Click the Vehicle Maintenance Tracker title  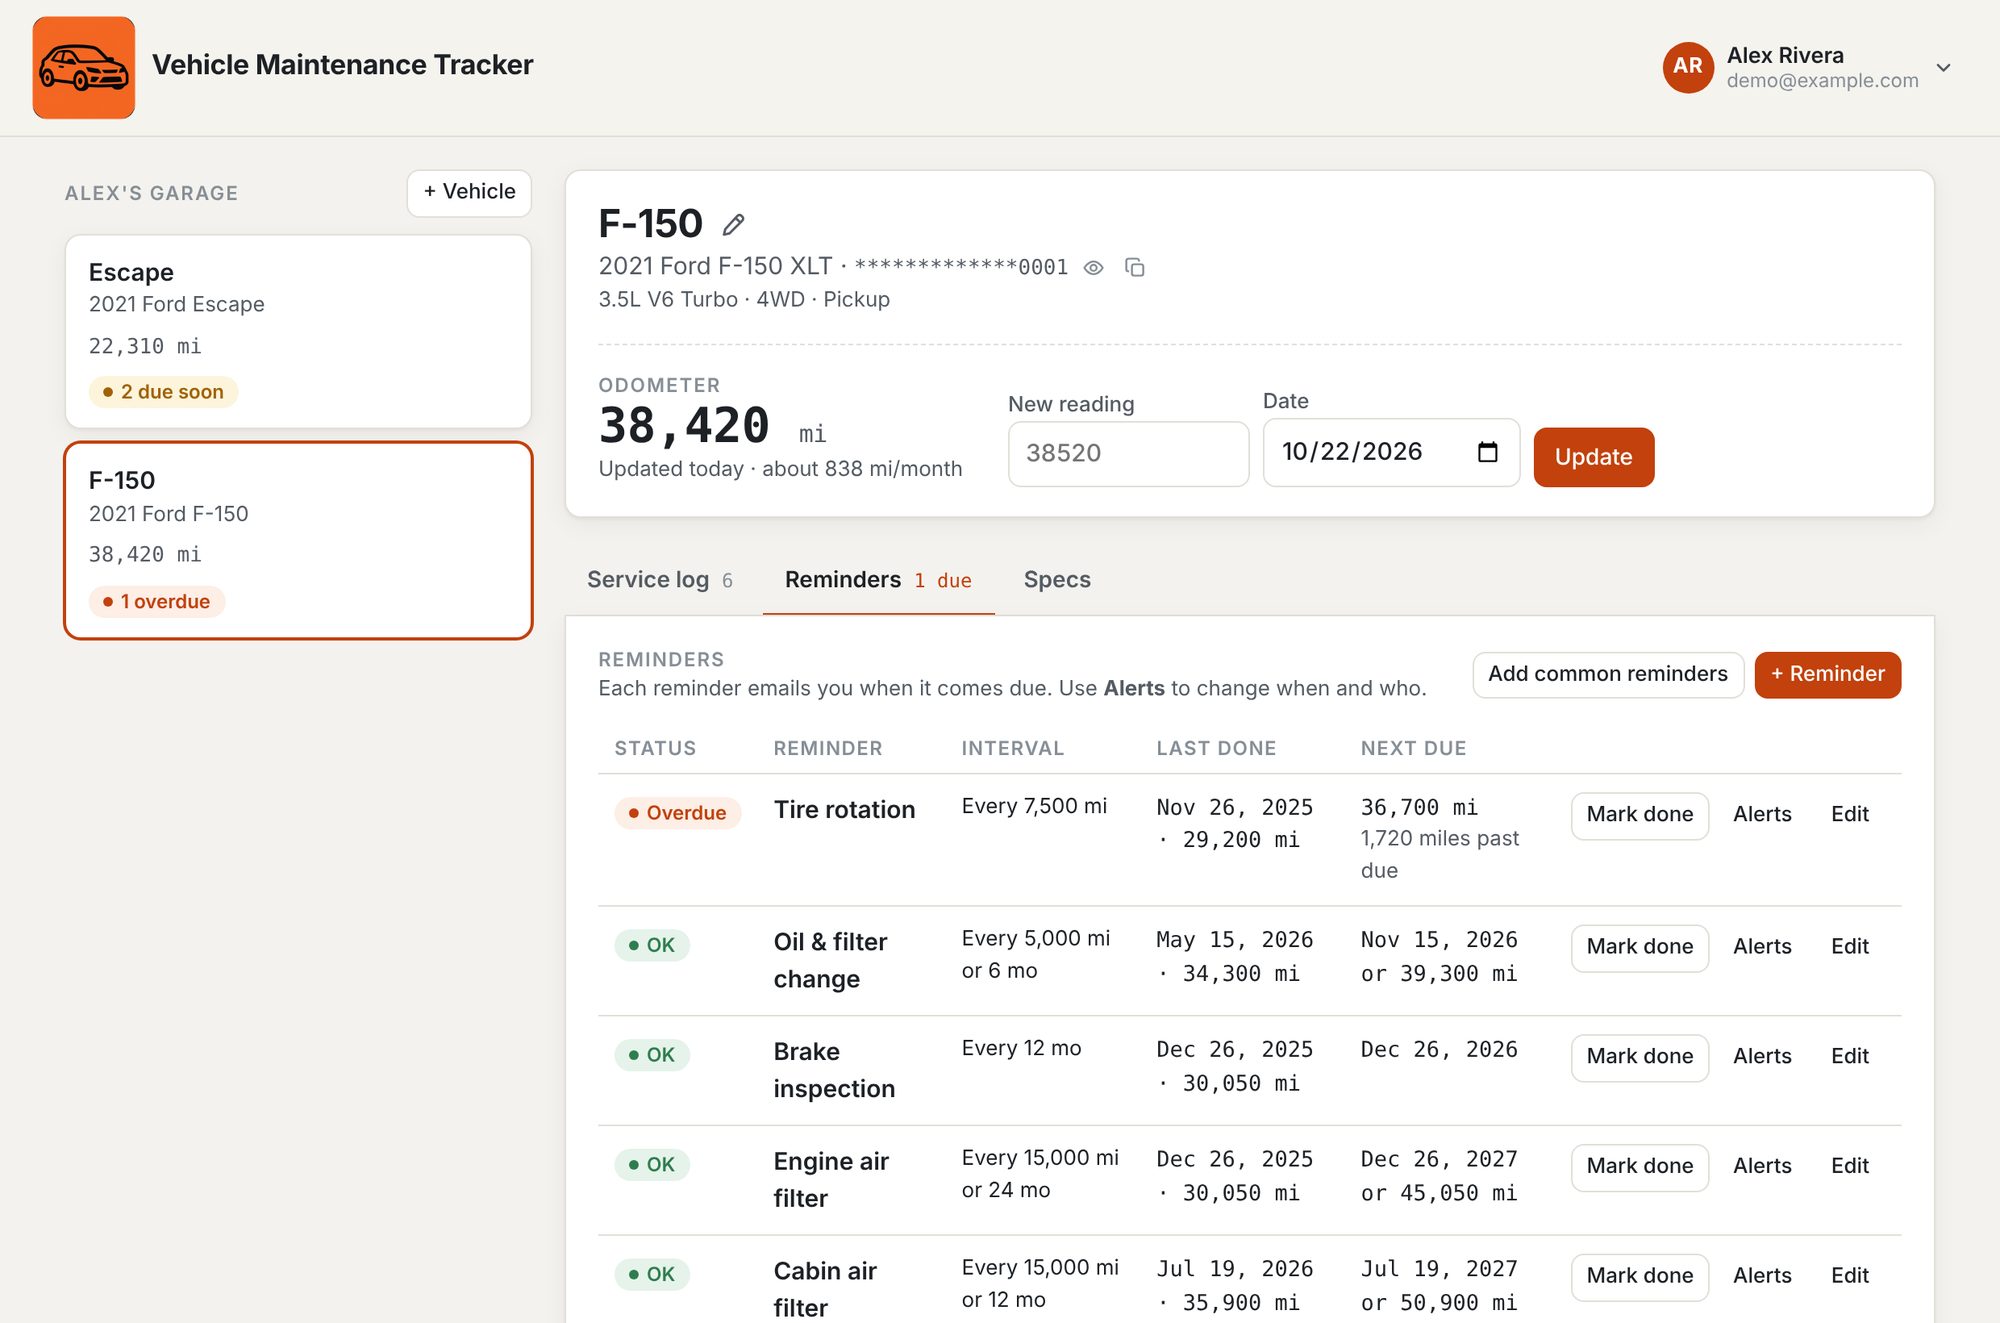point(342,65)
